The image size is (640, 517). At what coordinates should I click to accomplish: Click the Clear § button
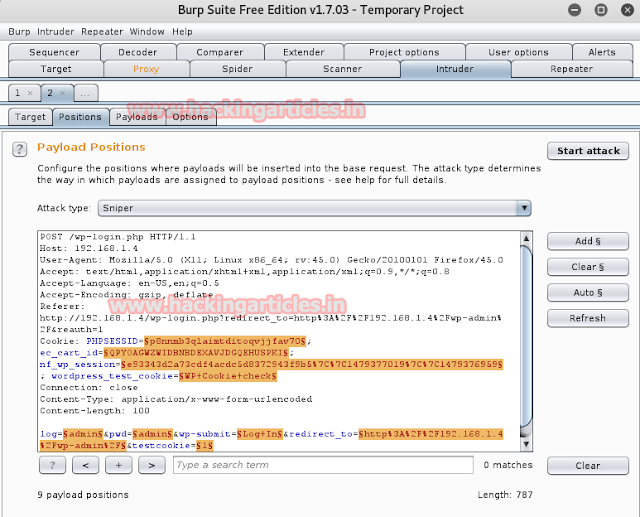(588, 267)
